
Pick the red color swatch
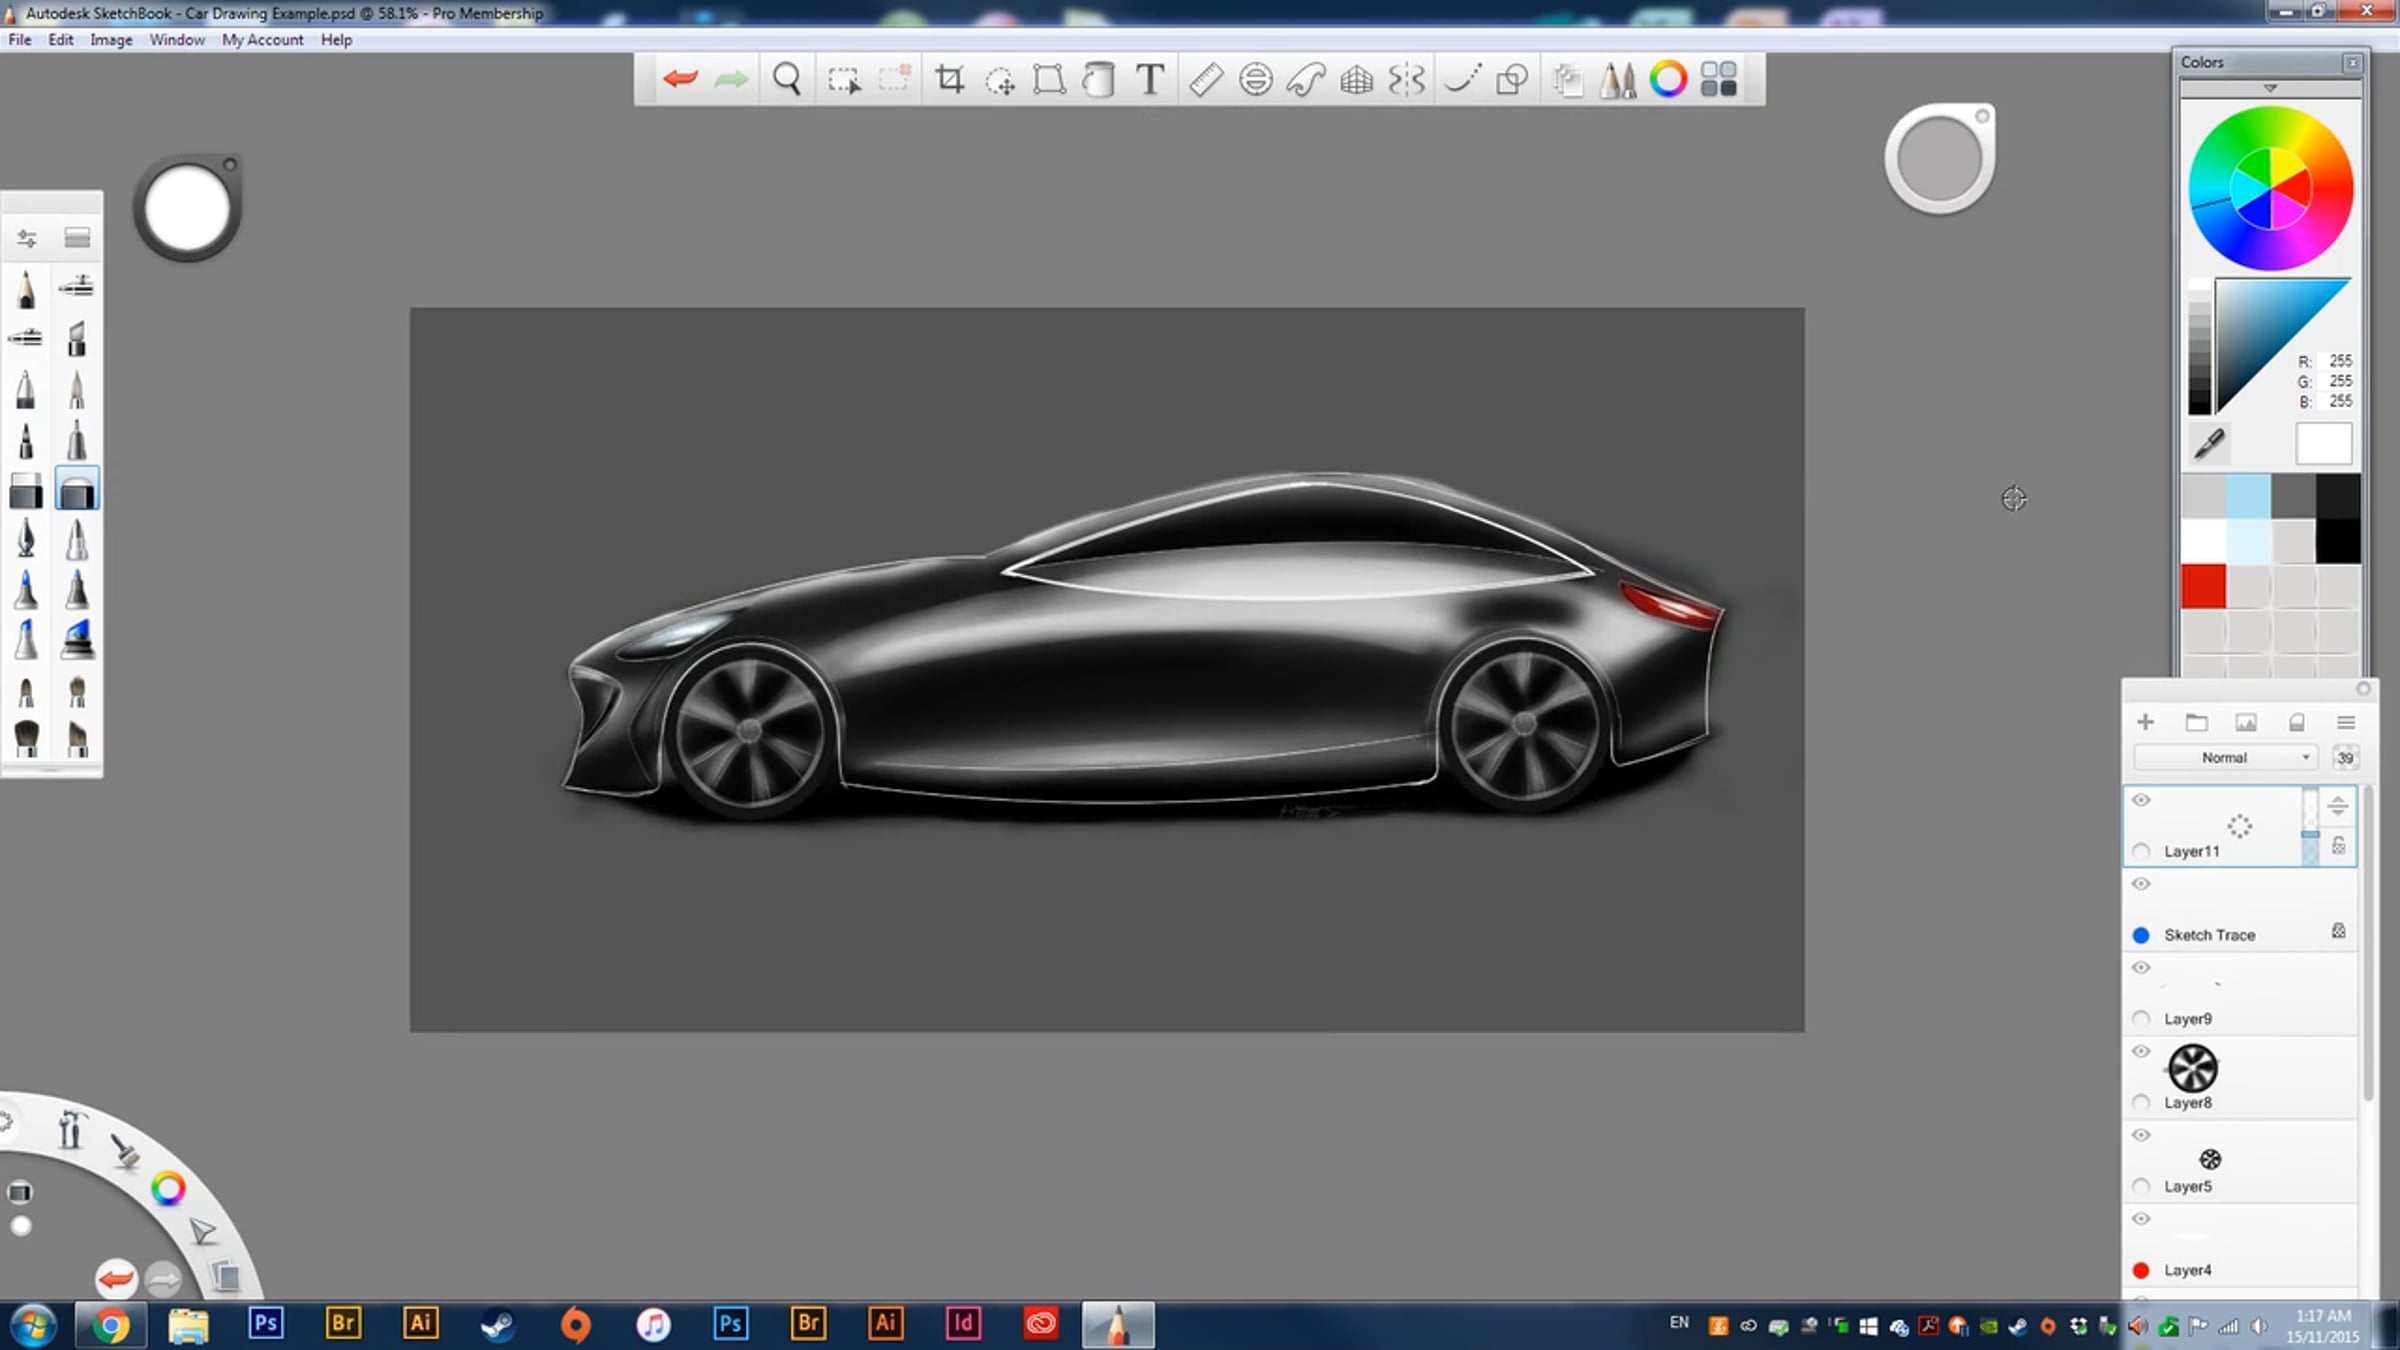[2203, 586]
